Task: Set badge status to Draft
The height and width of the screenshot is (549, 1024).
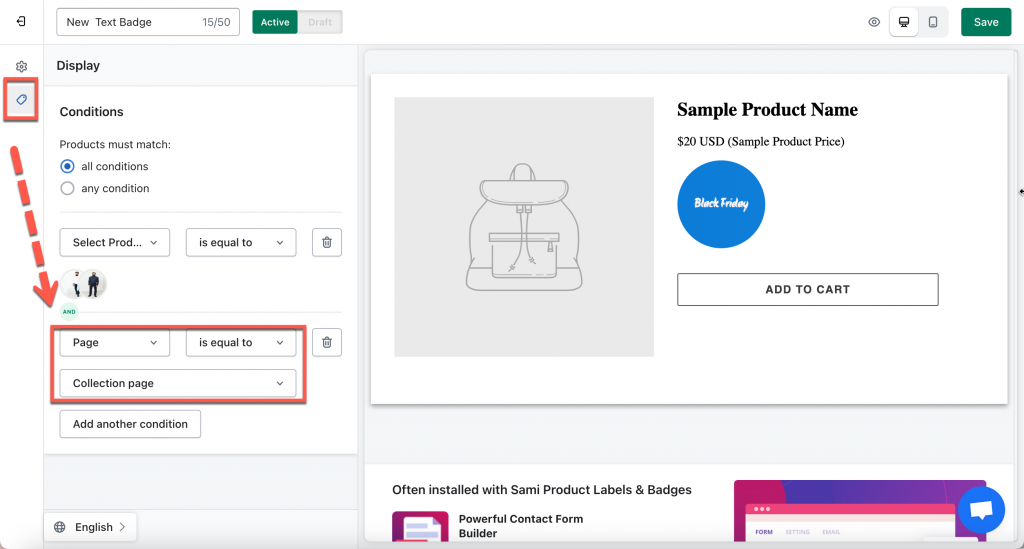Action: coord(320,22)
